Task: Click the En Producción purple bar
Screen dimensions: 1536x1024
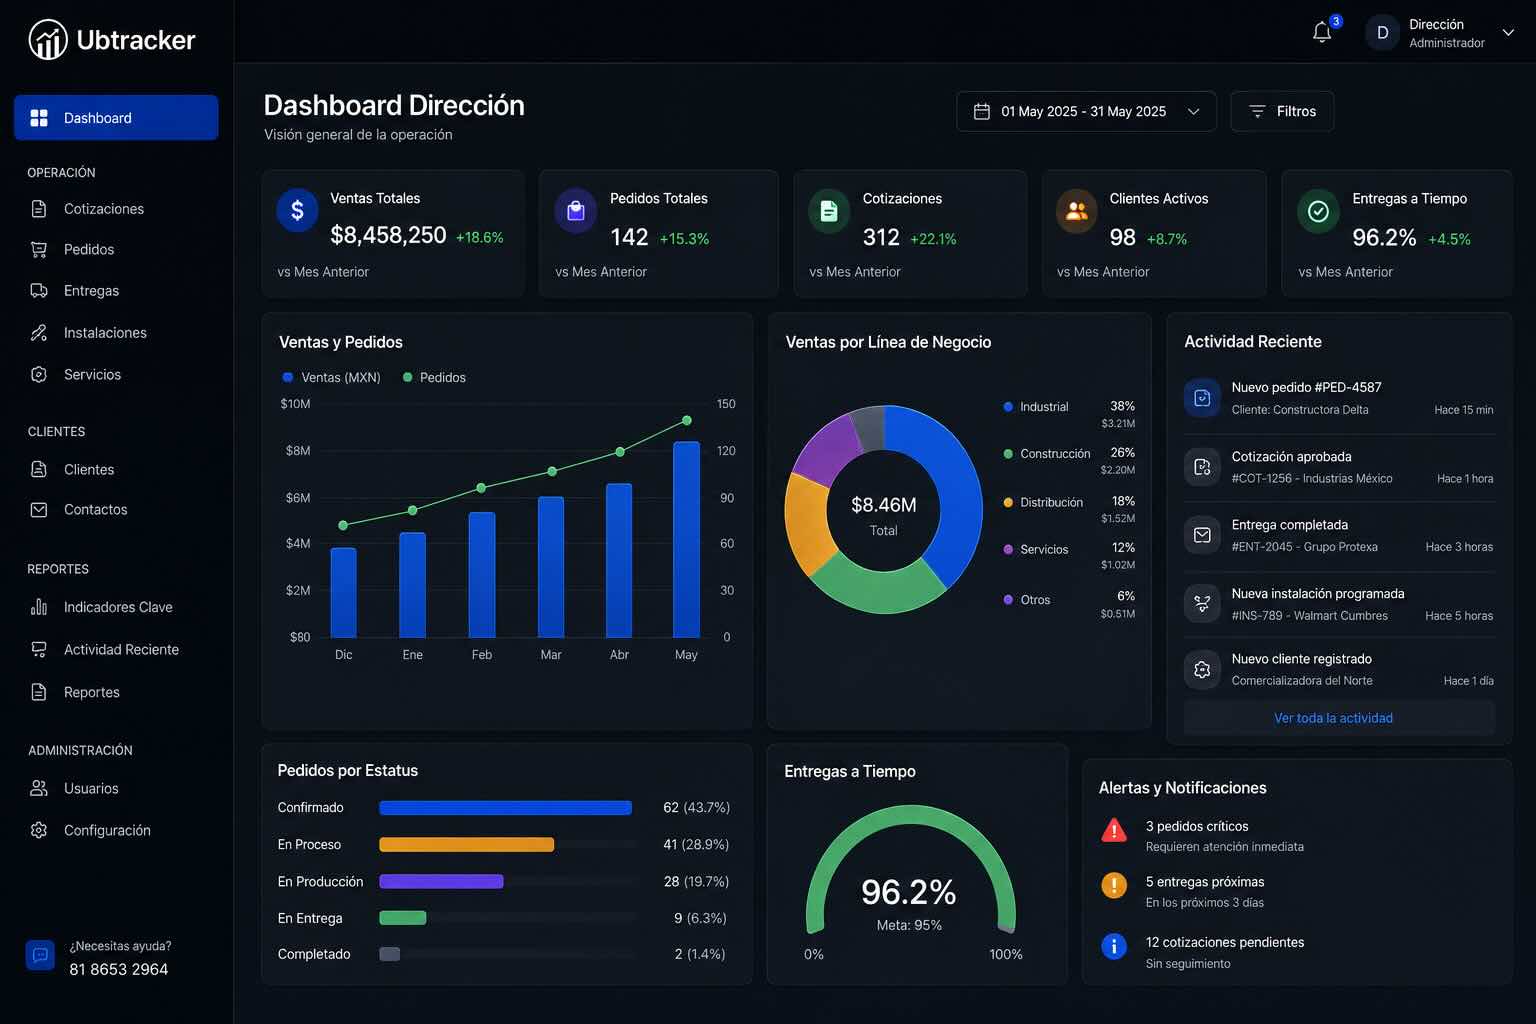Action: 441,882
